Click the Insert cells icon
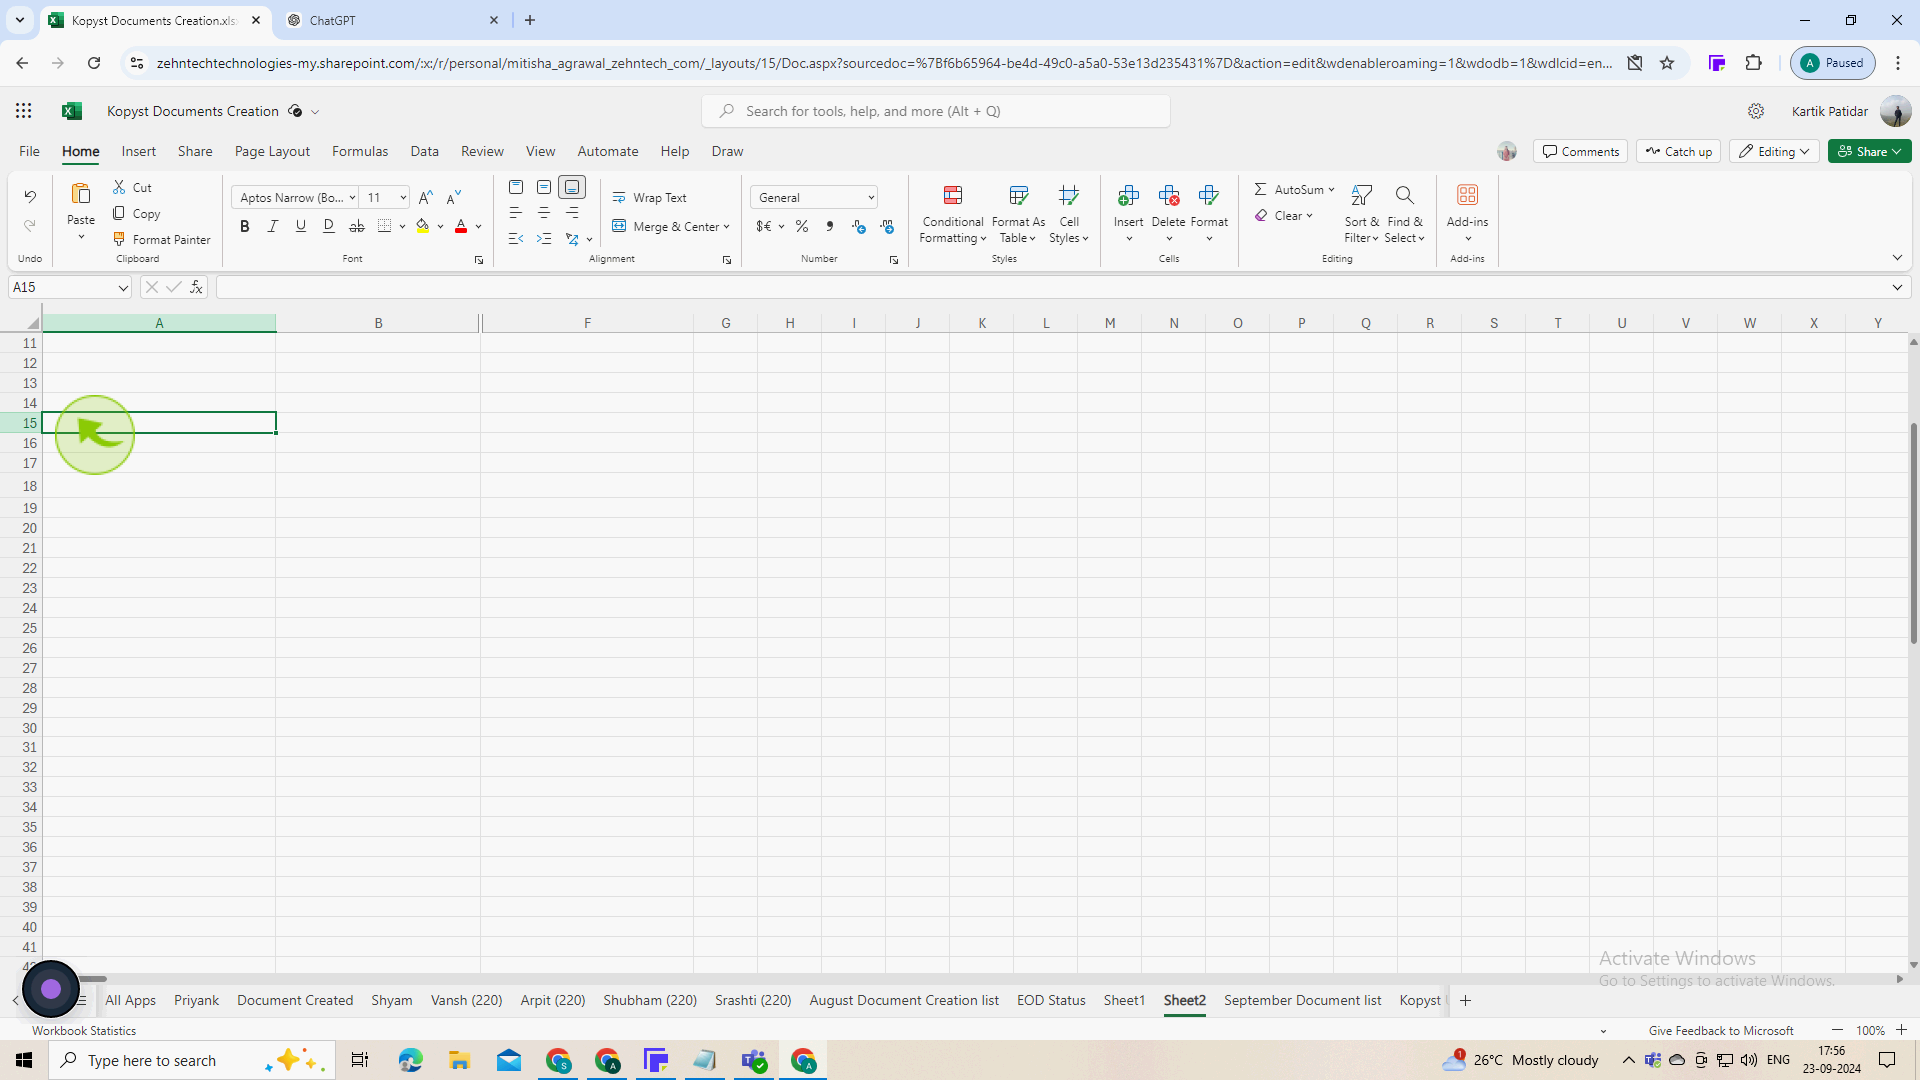The height and width of the screenshot is (1080, 1920). 1129,195
